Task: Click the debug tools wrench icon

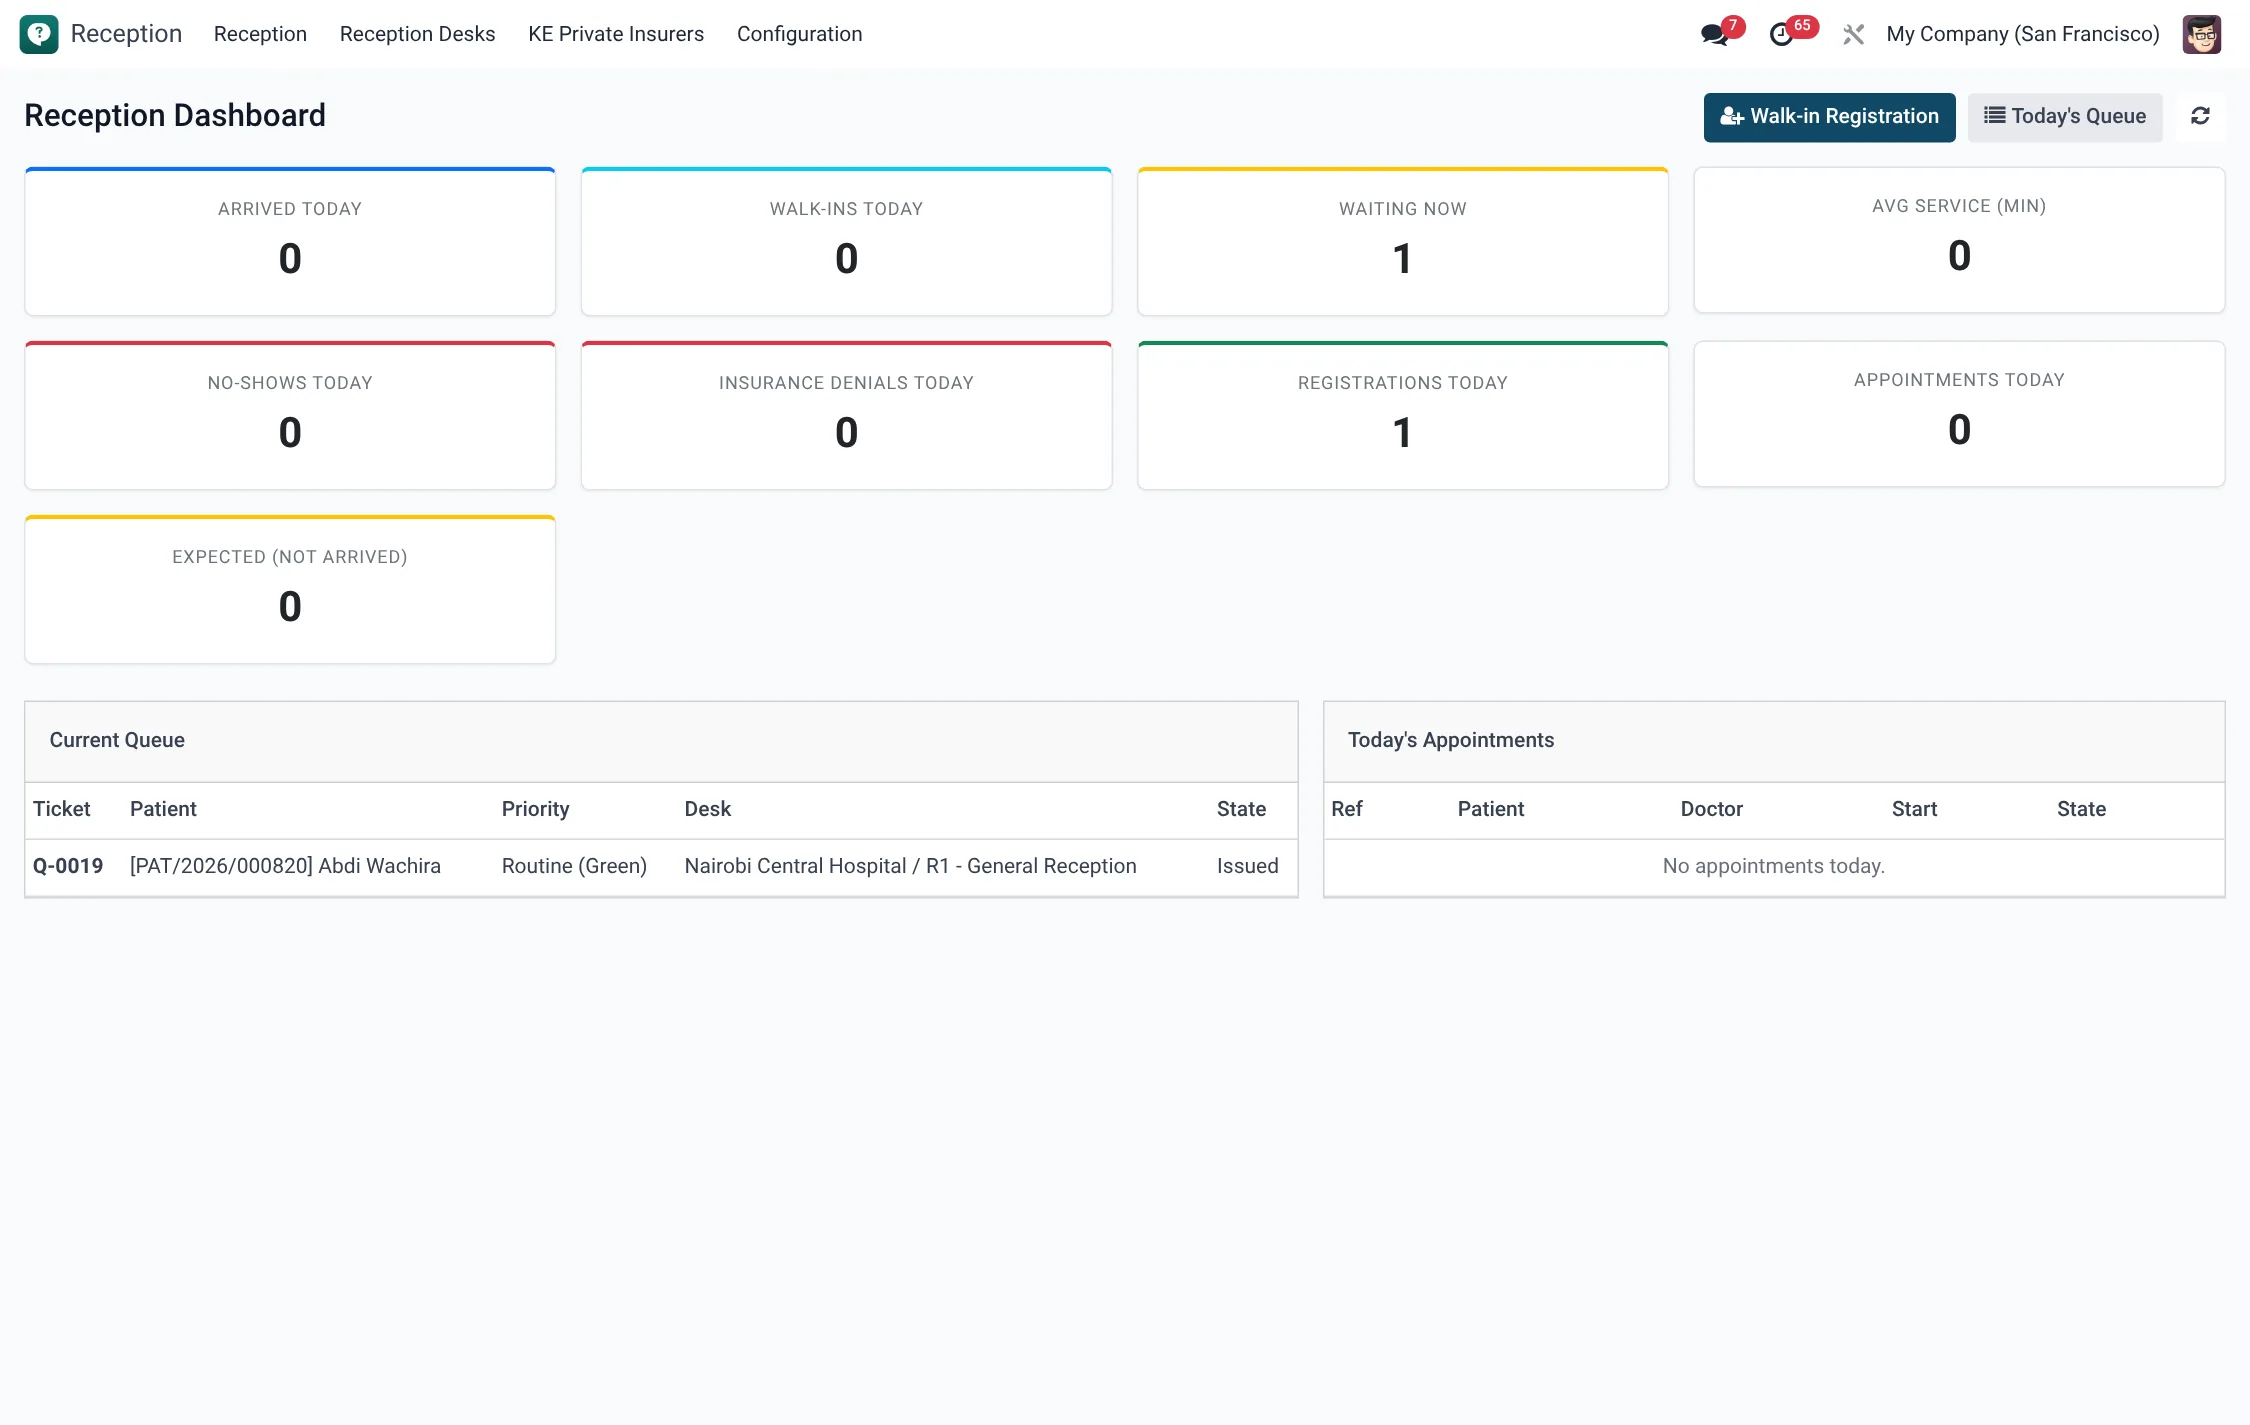Action: coord(1853,35)
